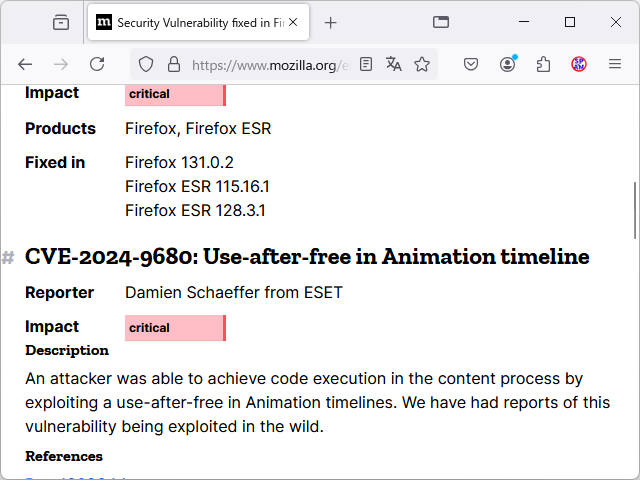Click the site security padlock icon
This screenshot has height=480, width=640.
click(x=173, y=64)
